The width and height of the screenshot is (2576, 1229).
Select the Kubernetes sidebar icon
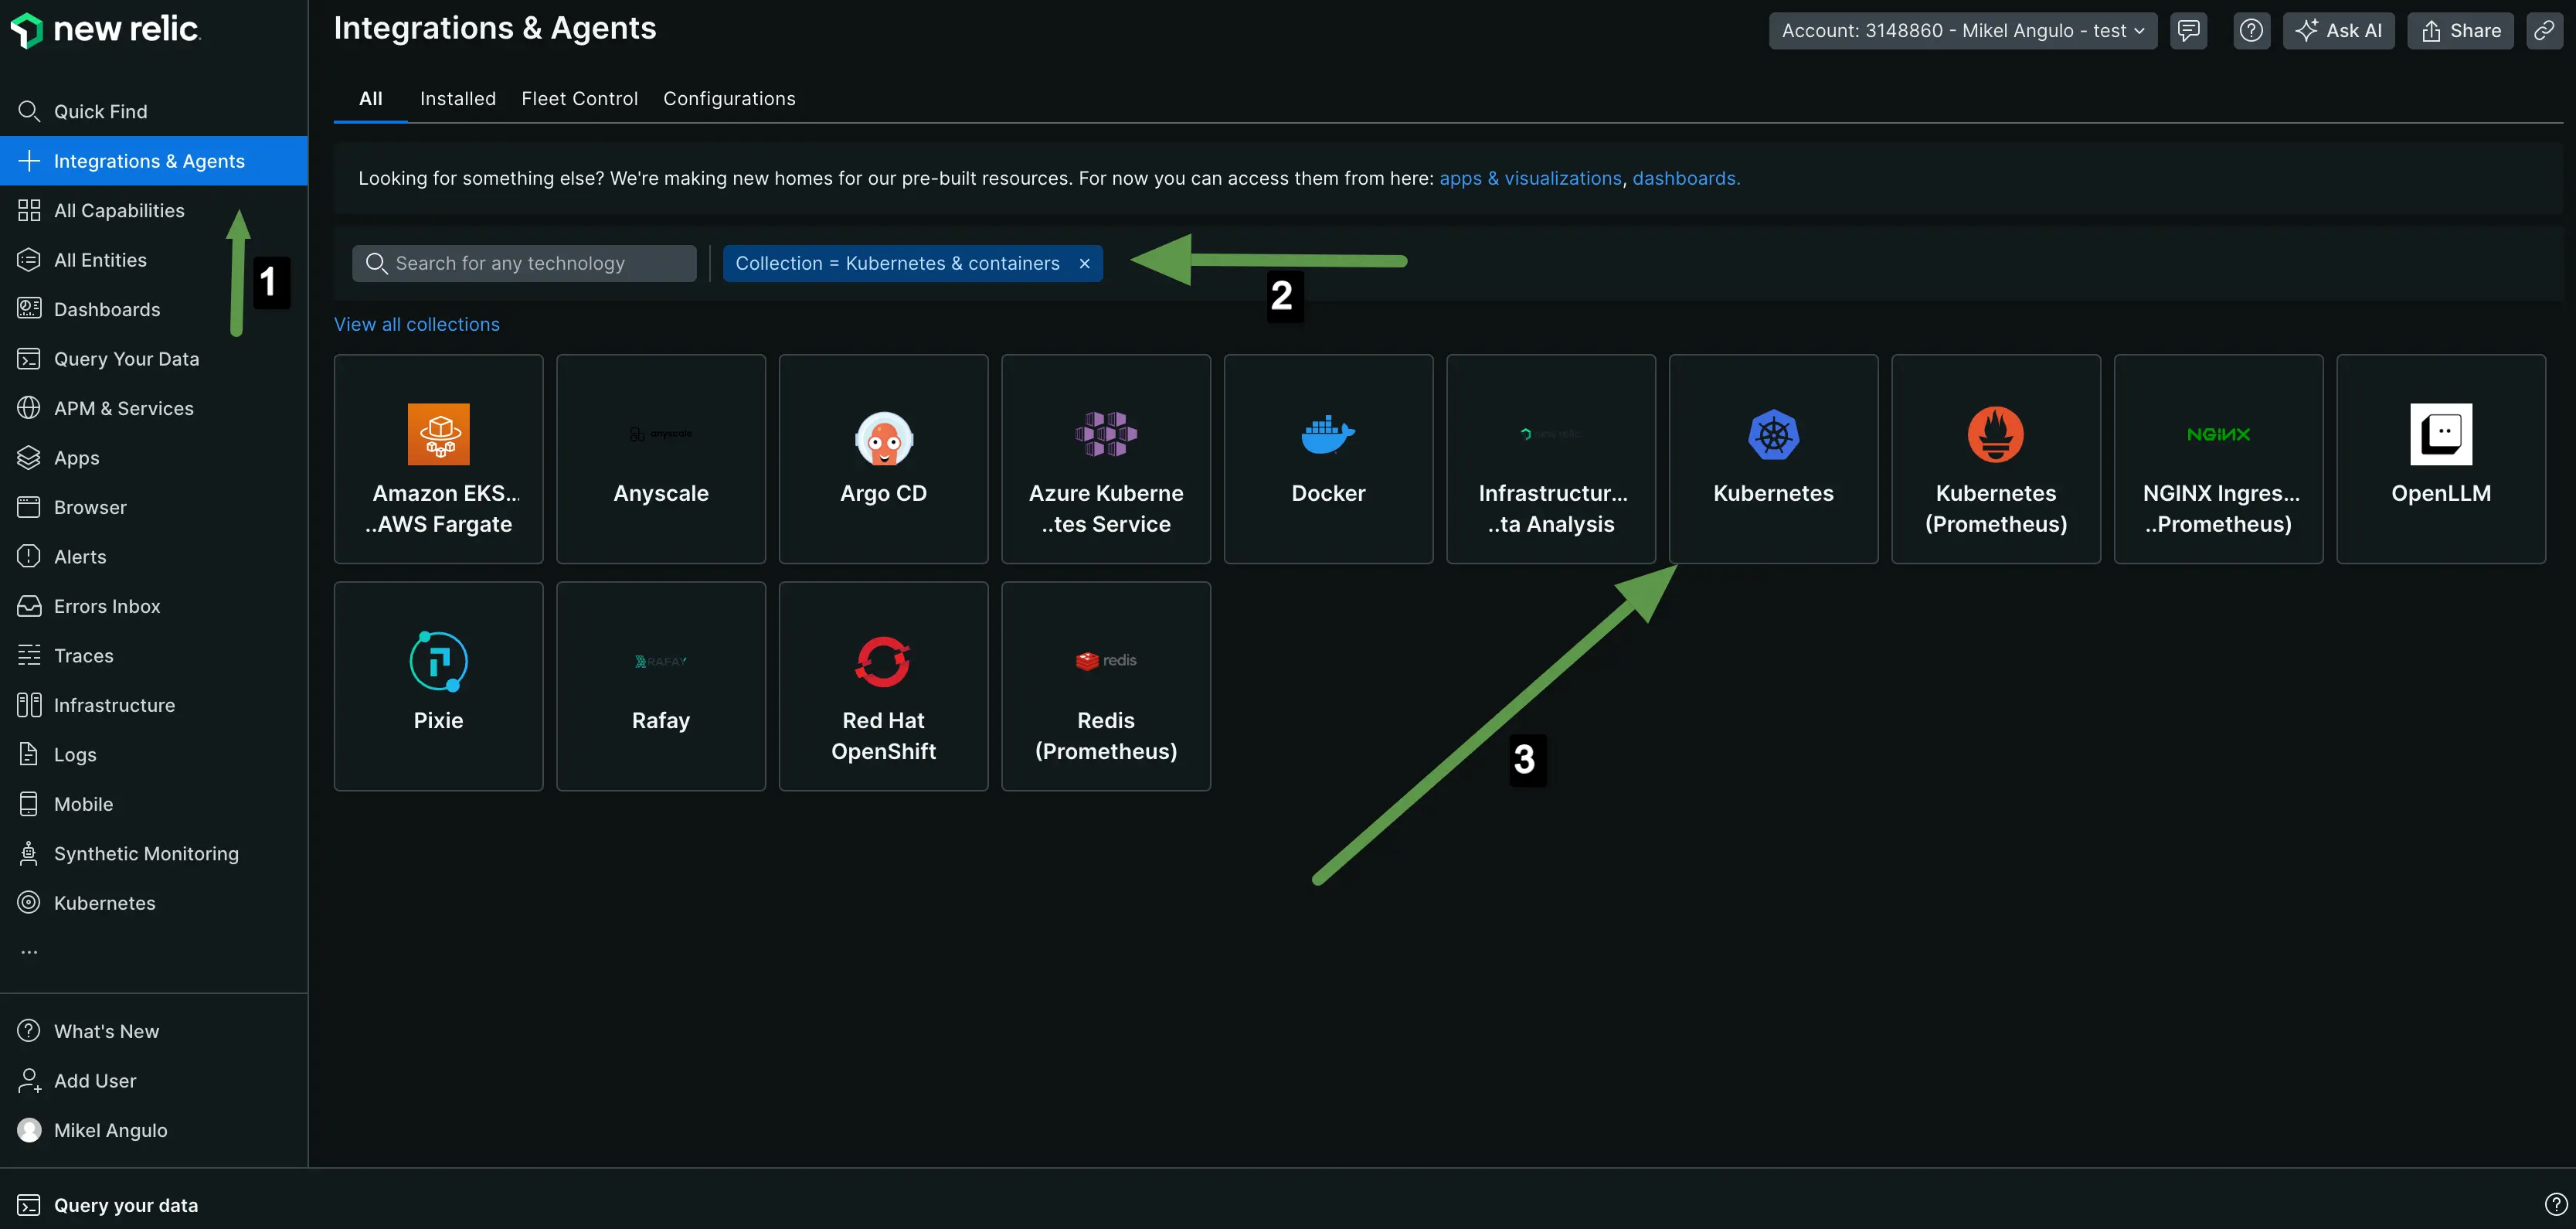coord(28,902)
